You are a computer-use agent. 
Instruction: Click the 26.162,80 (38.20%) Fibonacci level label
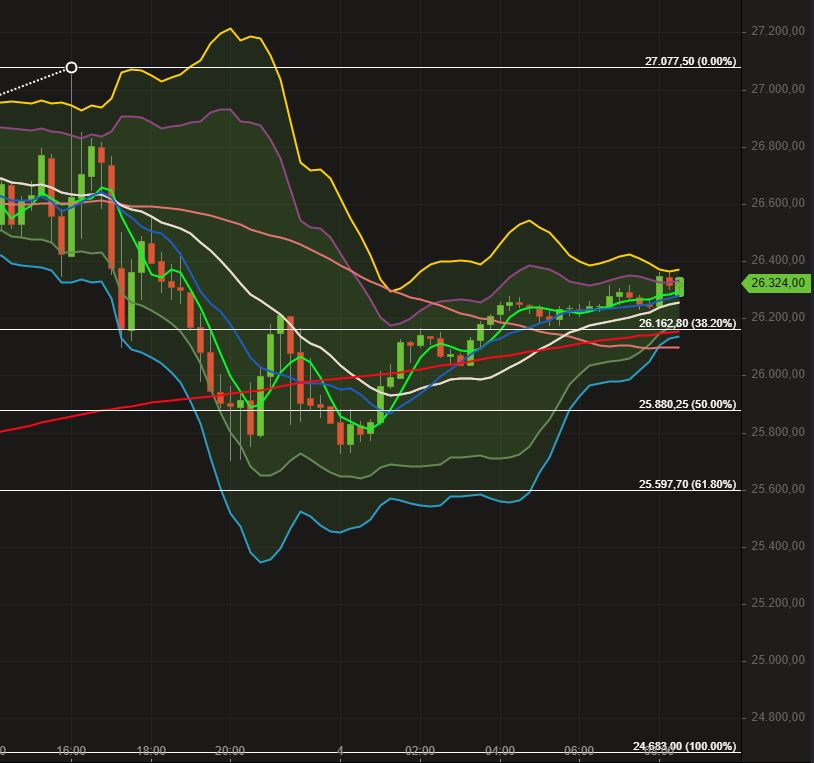click(x=686, y=324)
